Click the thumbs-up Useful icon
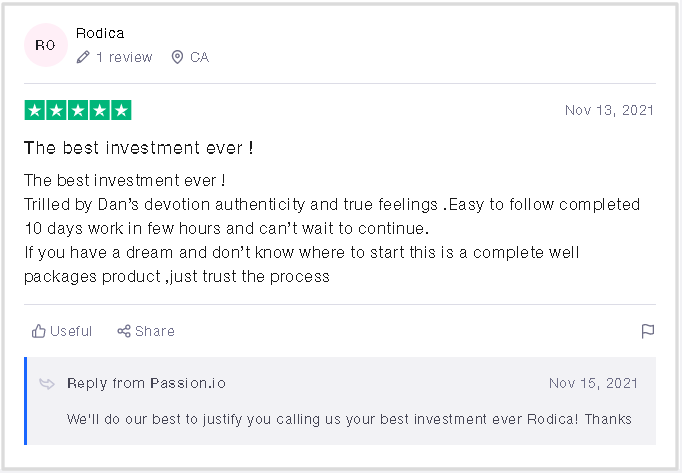 pos(39,331)
